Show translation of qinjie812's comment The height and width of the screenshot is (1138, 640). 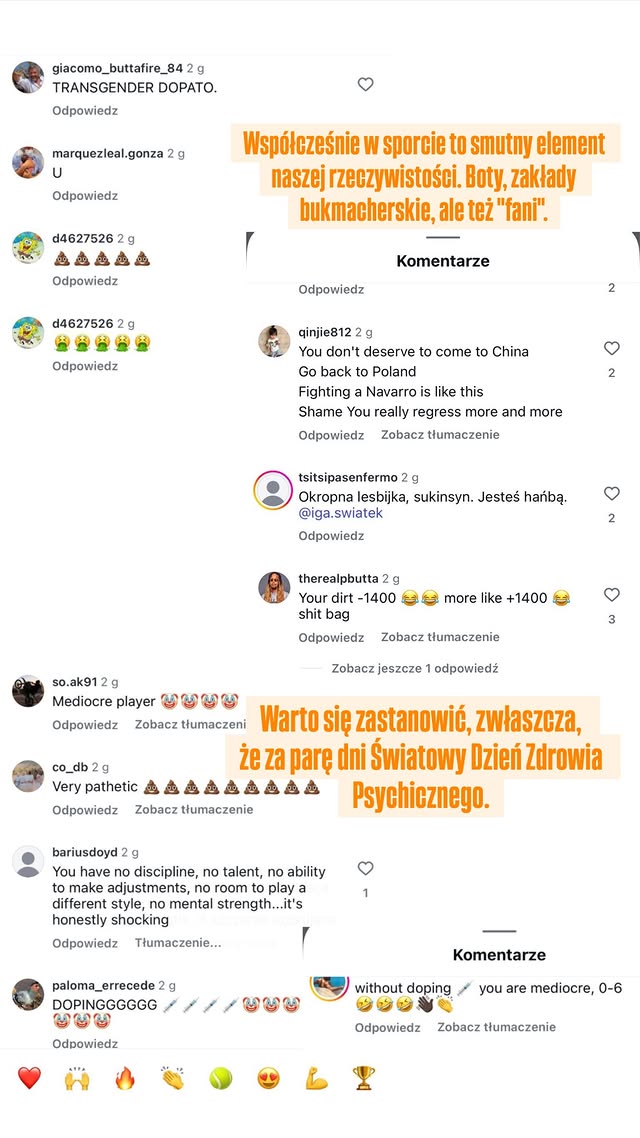pos(440,435)
